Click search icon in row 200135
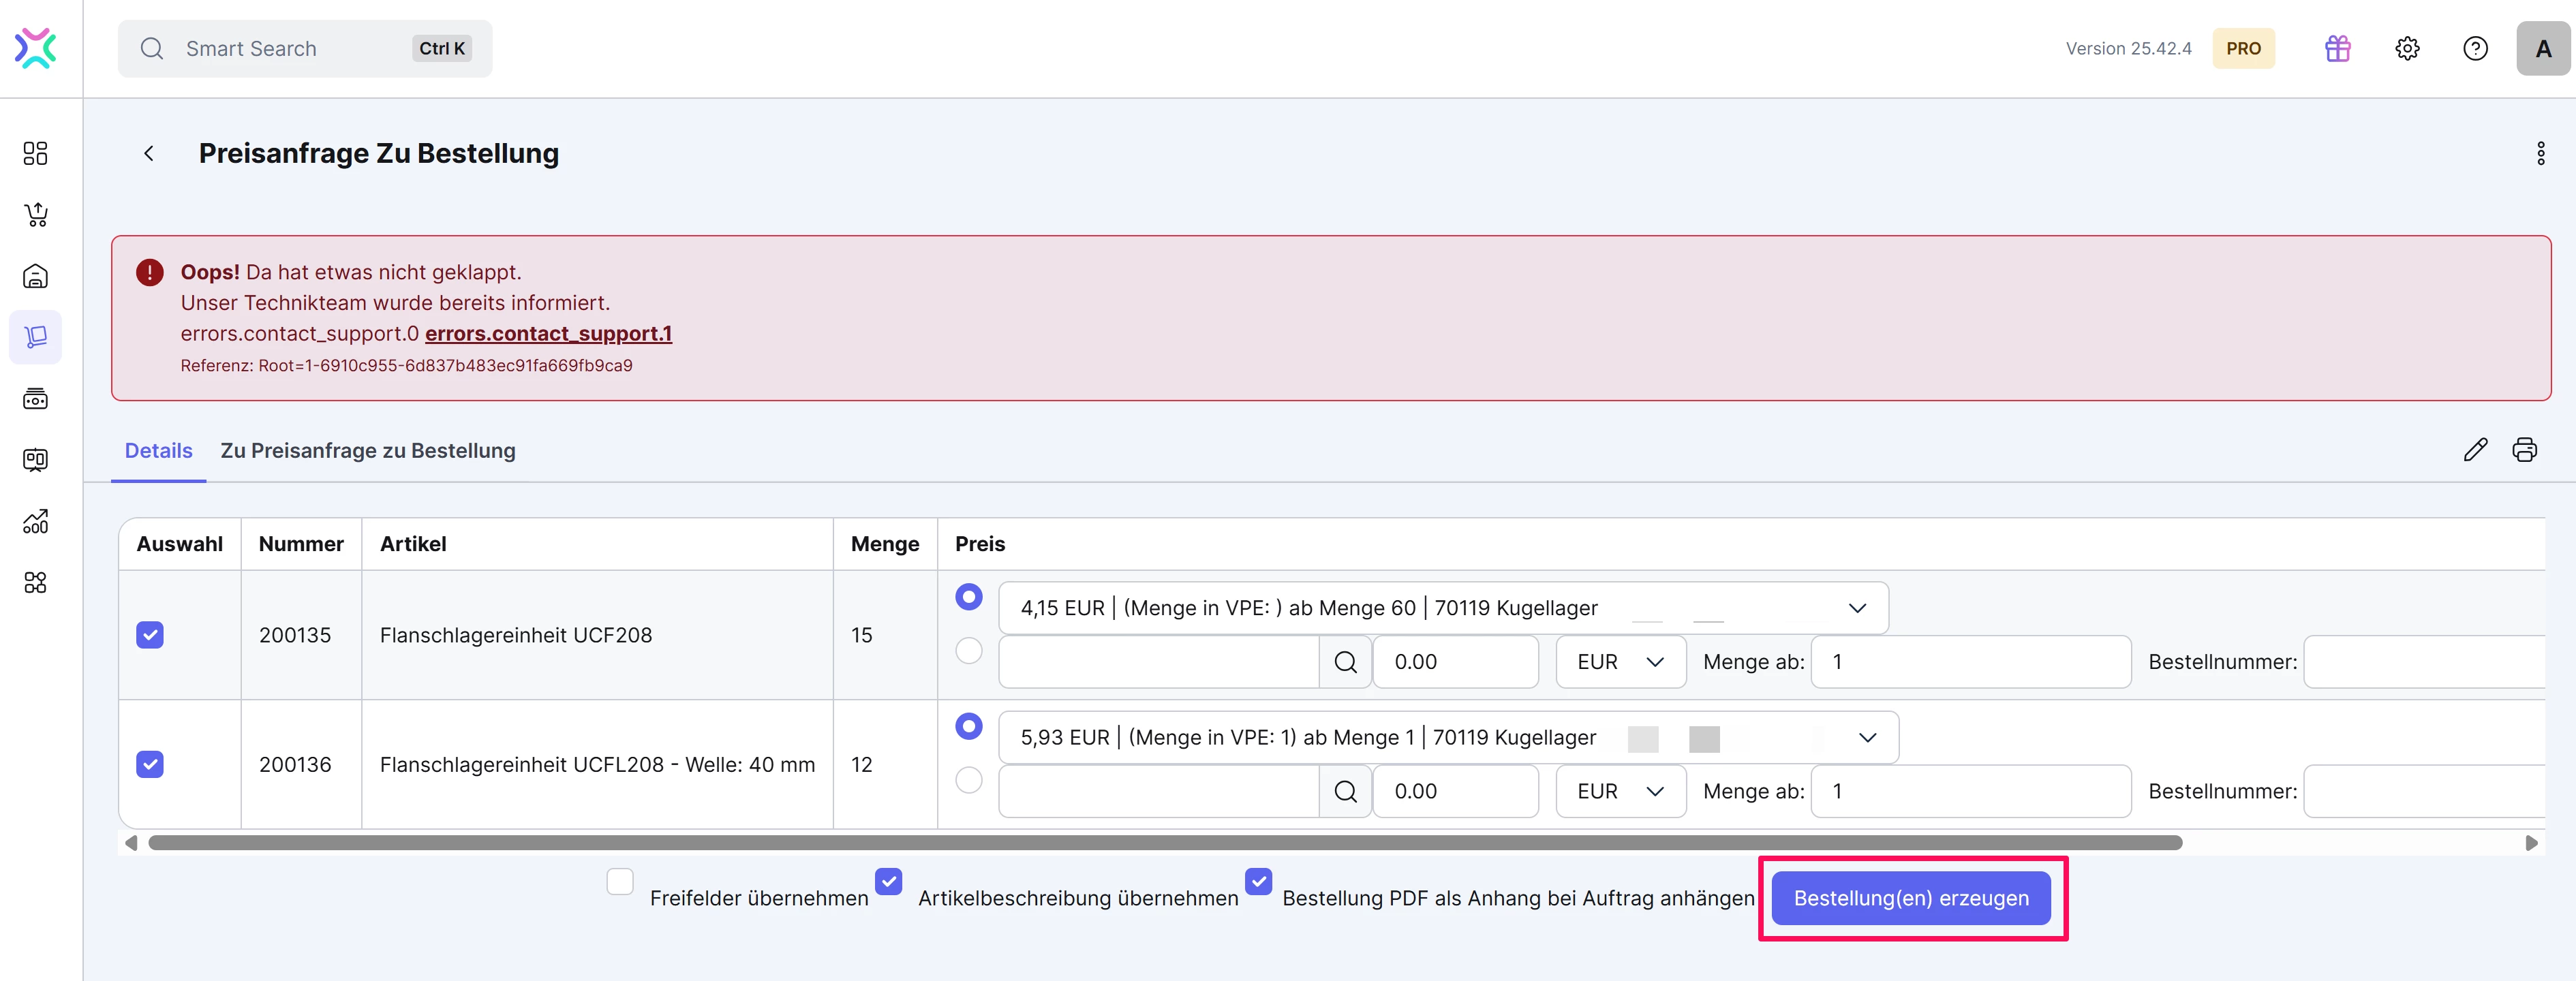The height and width of the screenshot is (981, 2576). pyautogui.click(x=1345, y=662)
